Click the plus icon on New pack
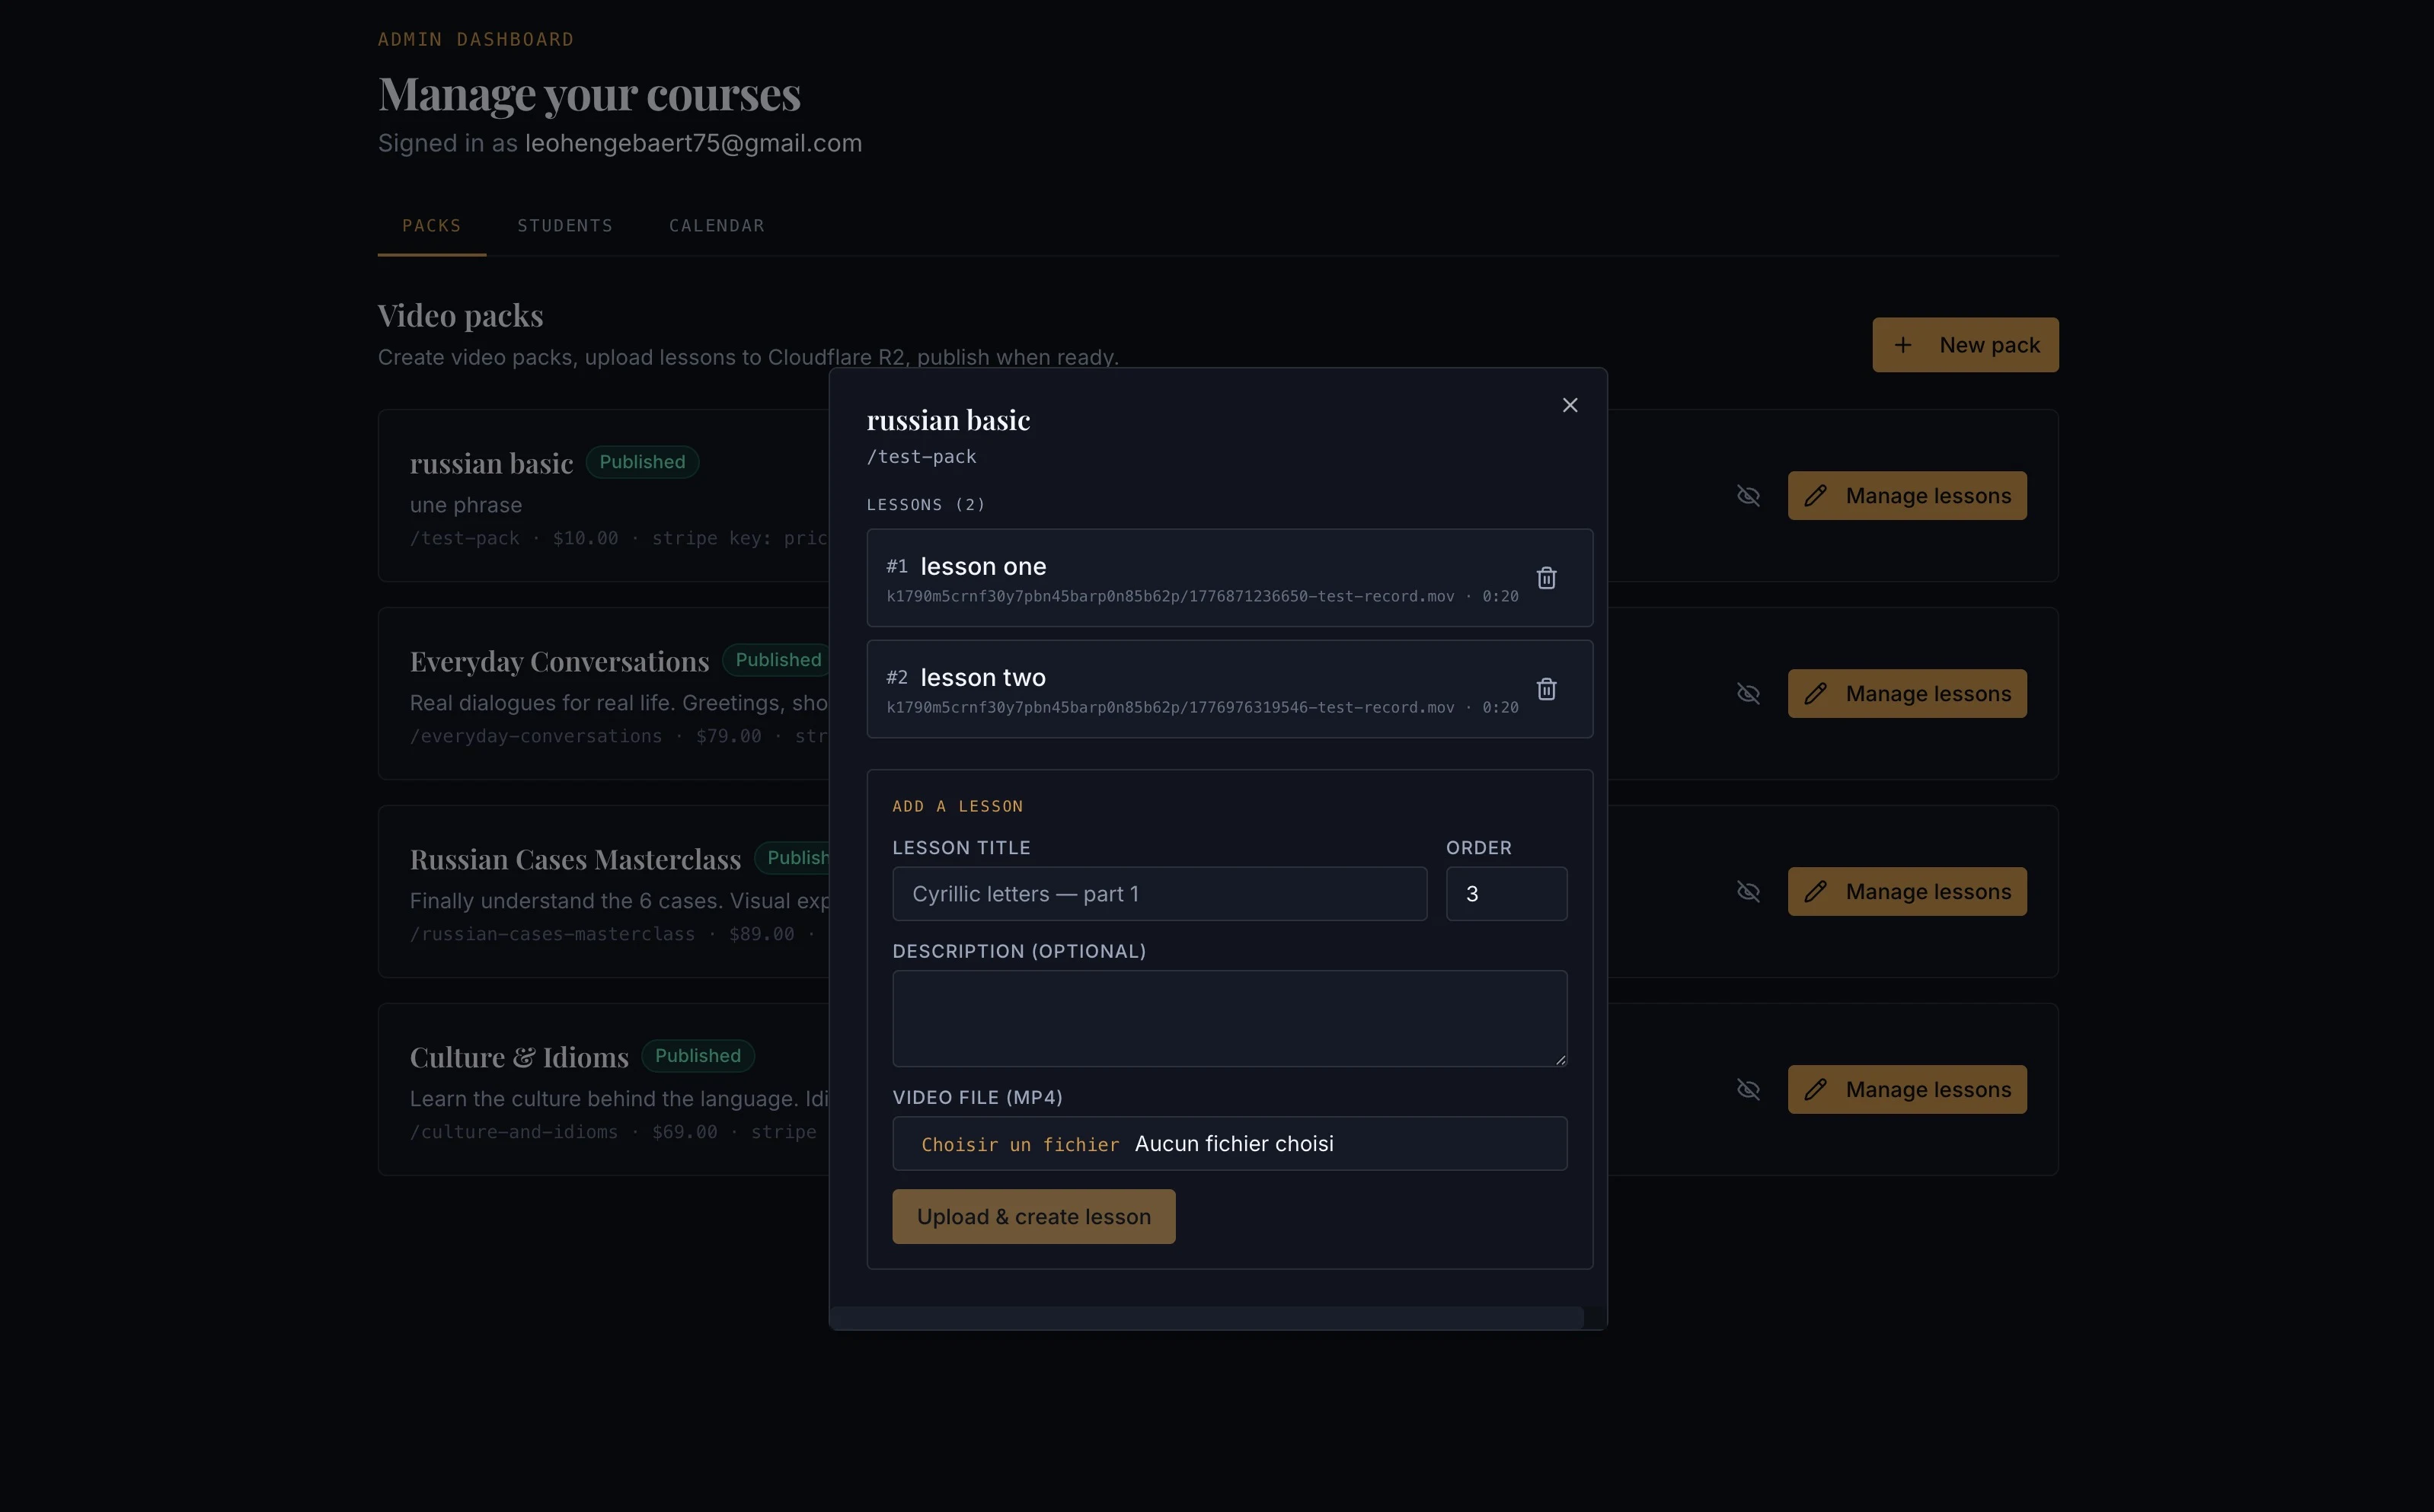Image resolution: width=2434 pixels, height=1512 pixels. (1903, 345)
